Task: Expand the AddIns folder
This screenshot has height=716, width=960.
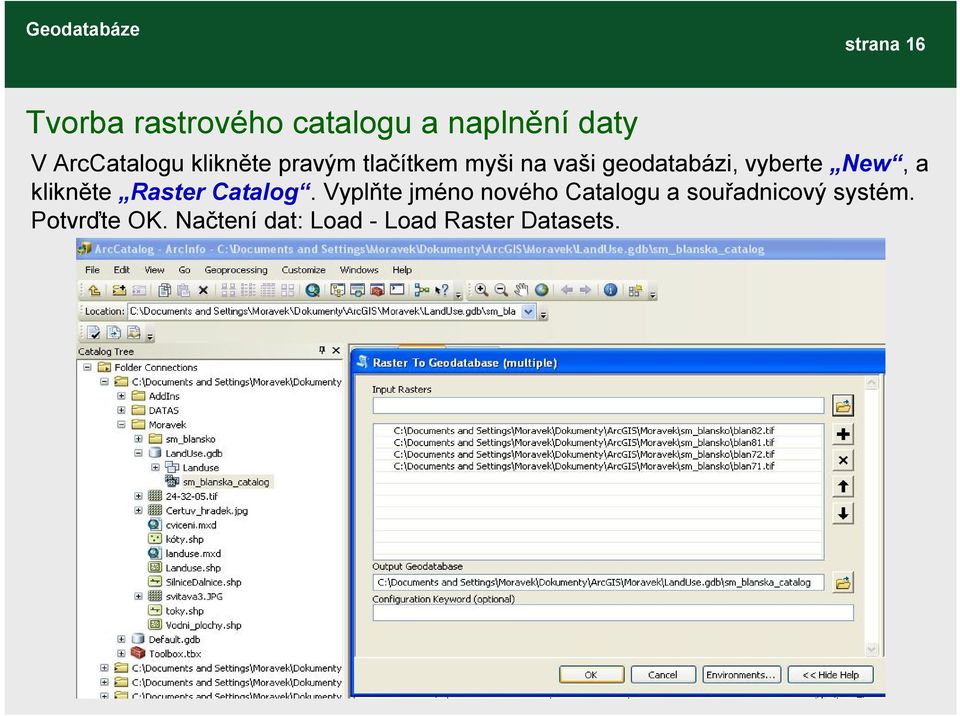Action: pyautogui.click(x=121, y=396)
